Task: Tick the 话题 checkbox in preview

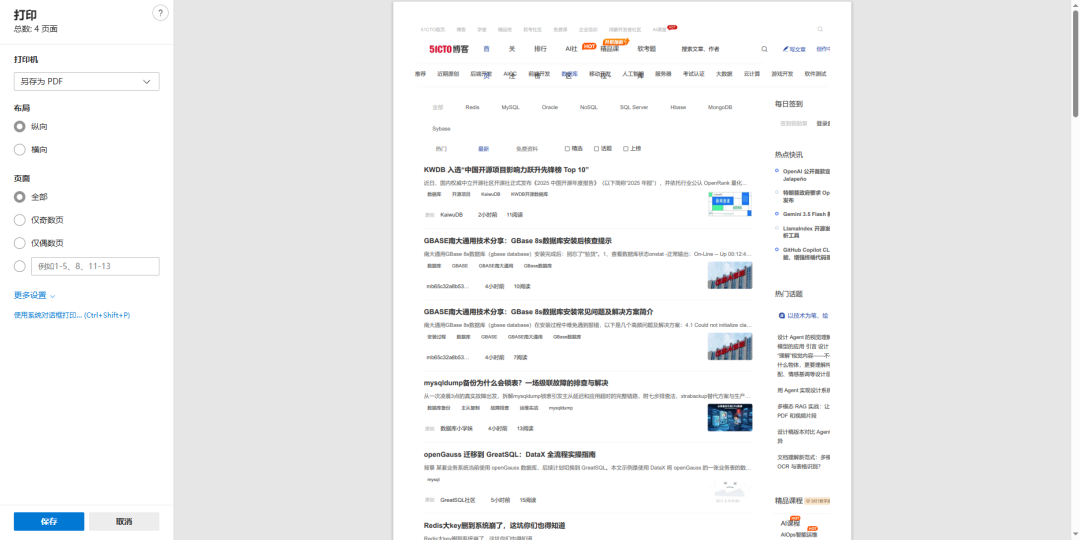Action: click(596, 149)
